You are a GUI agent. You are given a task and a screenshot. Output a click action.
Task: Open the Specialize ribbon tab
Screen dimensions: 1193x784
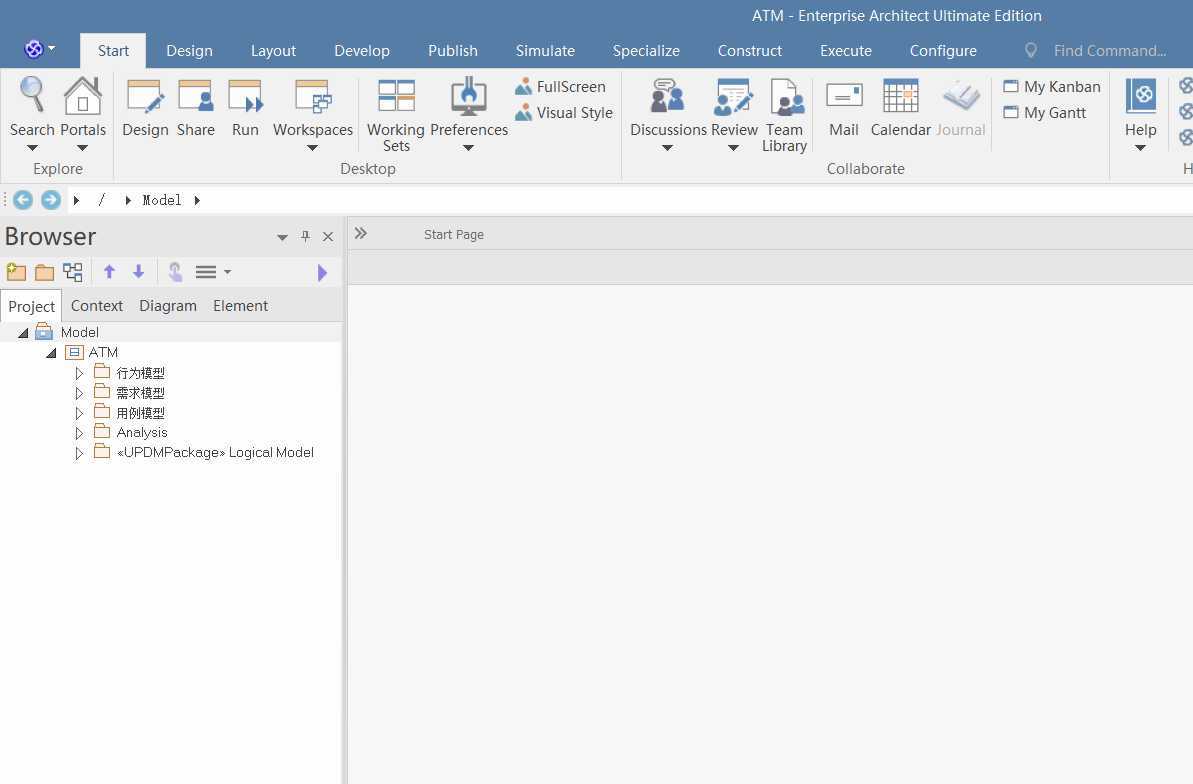coord(646,51)
